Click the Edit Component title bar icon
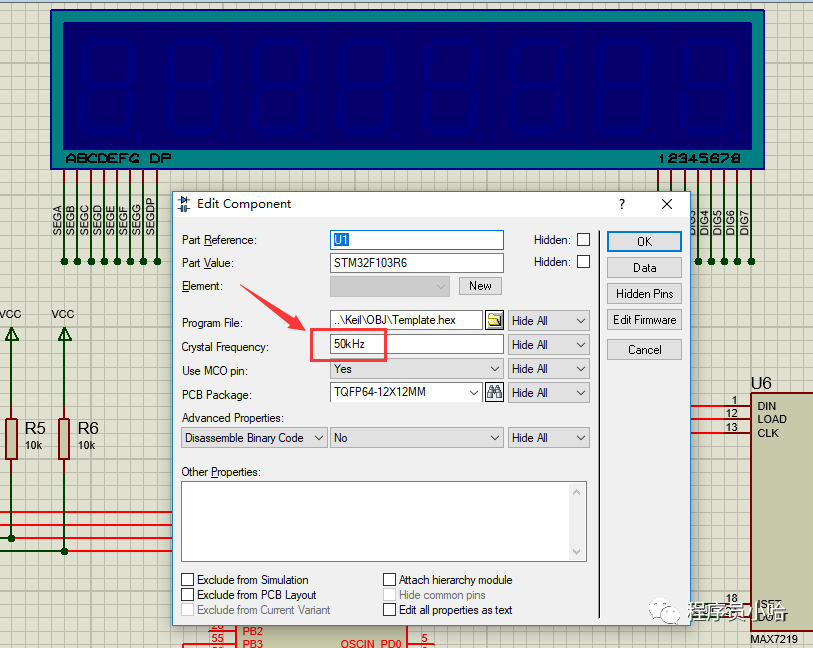Image resolution: width=813 pixels, height=648 pixels. pyautogui.click(x=184, y=204)
